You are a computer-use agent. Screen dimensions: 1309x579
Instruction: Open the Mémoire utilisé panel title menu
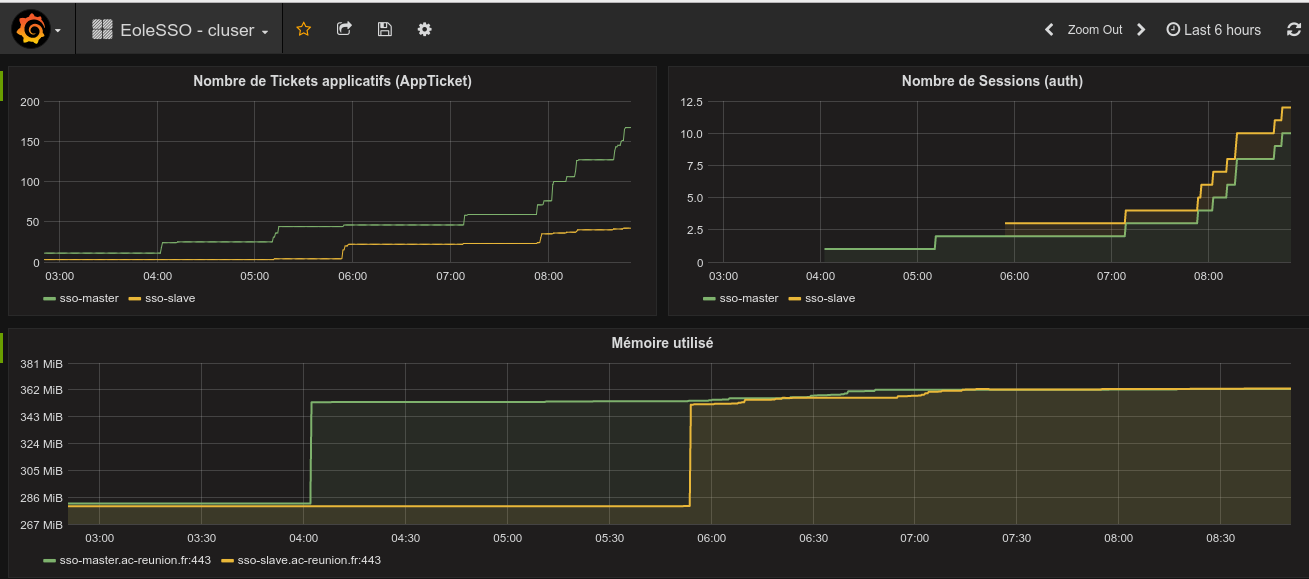(x=661, y=343)
